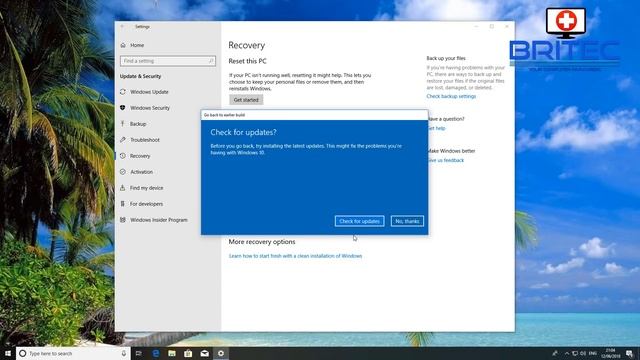Screen dimensions: 640x360
Task: Open the taskbar clock and date
Action: 611,353
